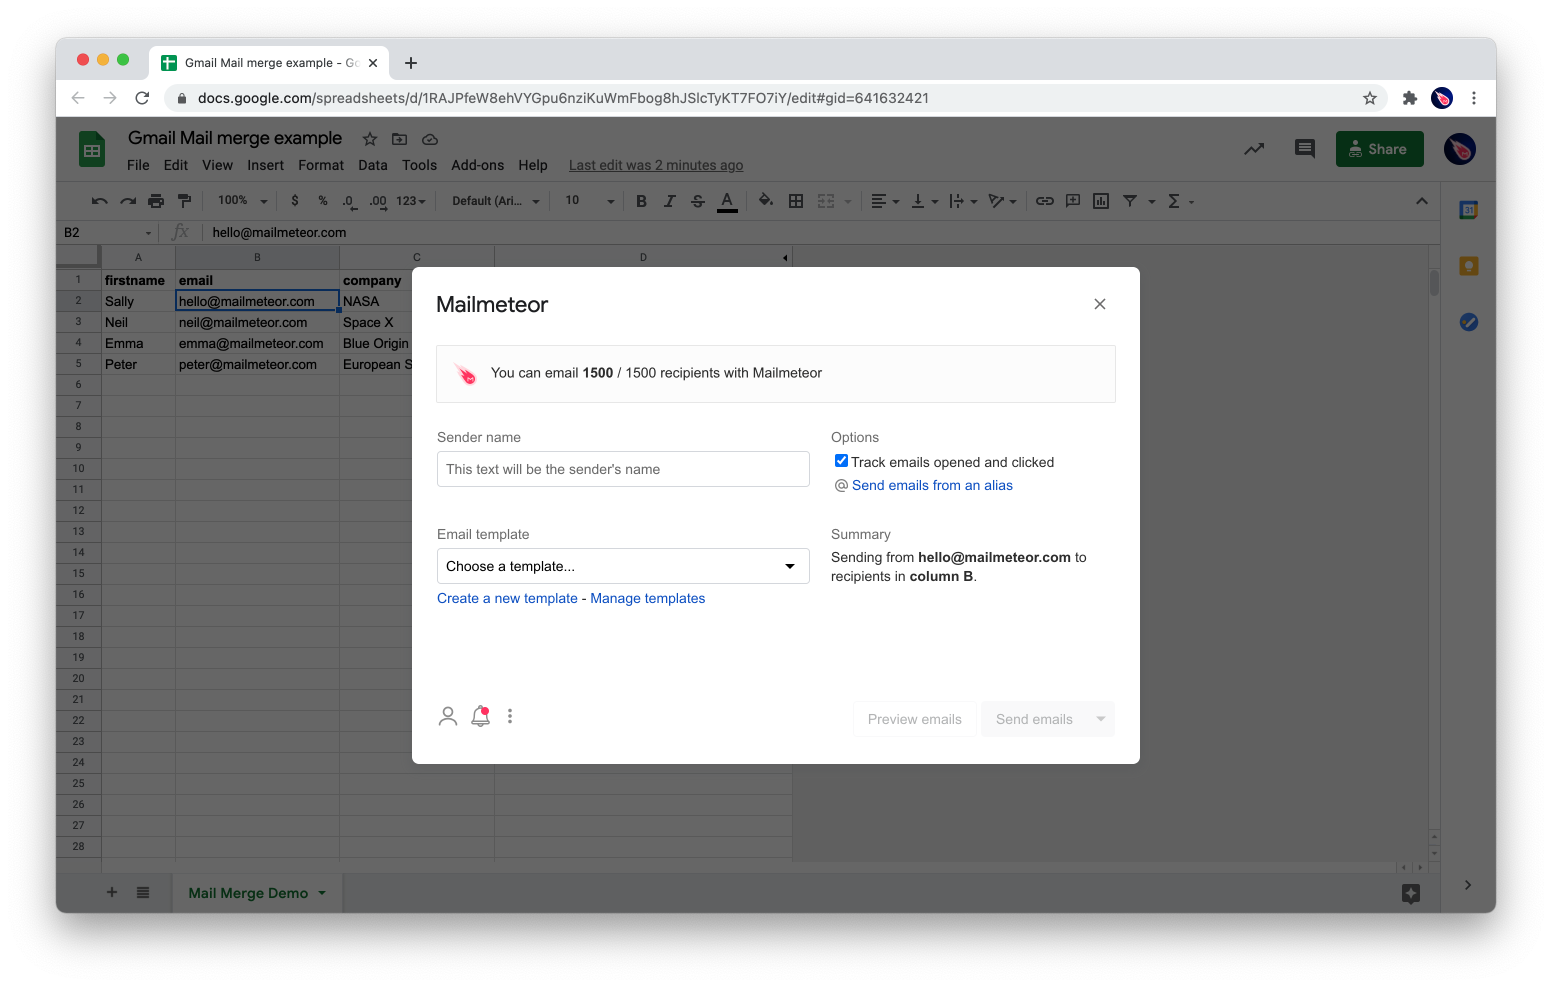Collapse the toolbar with up chevron

click(x=1421, y=201)
